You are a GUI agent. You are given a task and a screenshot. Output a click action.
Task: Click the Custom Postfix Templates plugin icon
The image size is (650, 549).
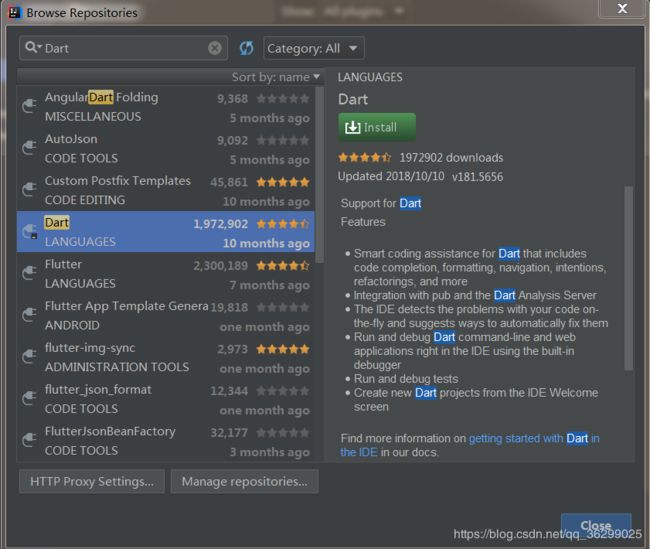(x=29, y=190)
